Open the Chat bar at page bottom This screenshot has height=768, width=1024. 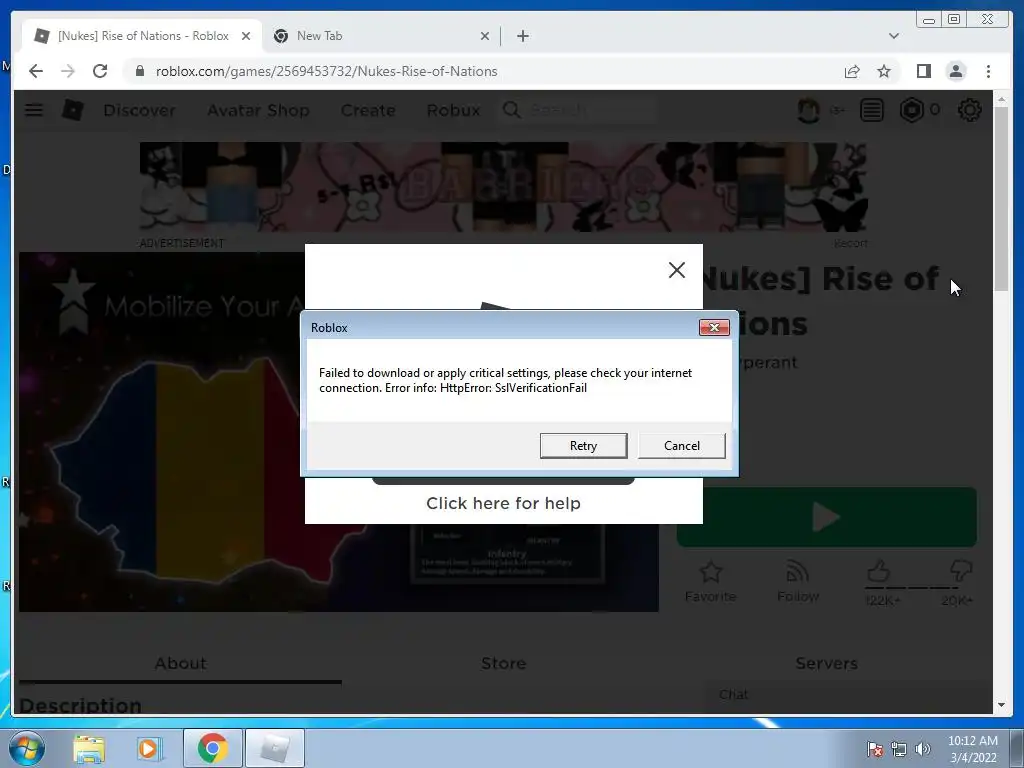coord(846,695)
